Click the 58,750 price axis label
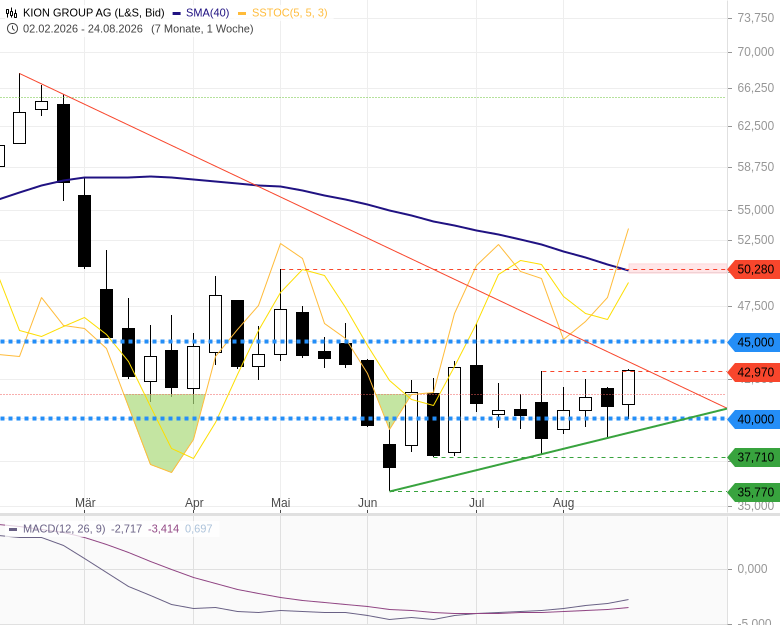This screenshot has height=625, width=780. (756, 167)
